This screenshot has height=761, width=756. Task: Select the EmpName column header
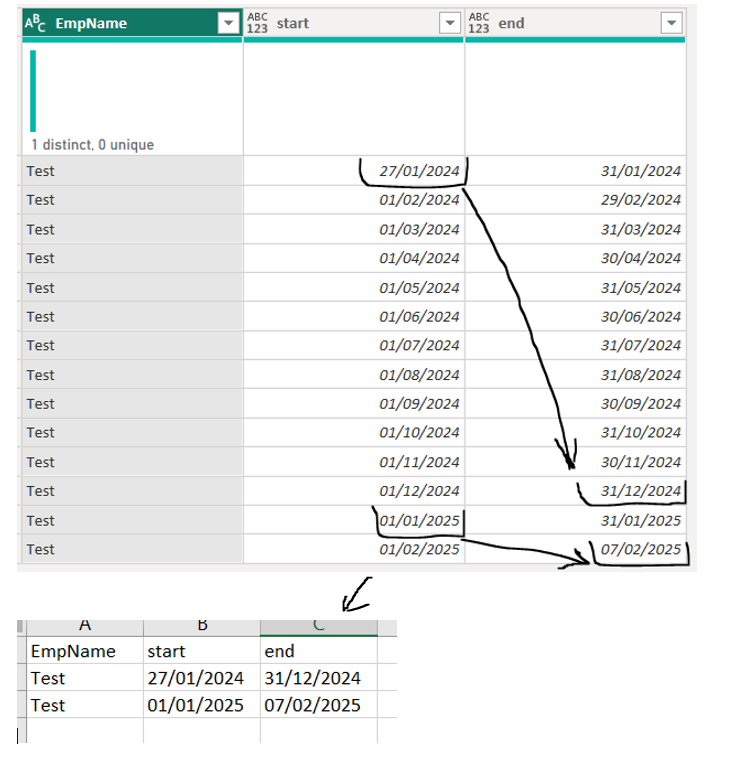(x=132, y=23)
